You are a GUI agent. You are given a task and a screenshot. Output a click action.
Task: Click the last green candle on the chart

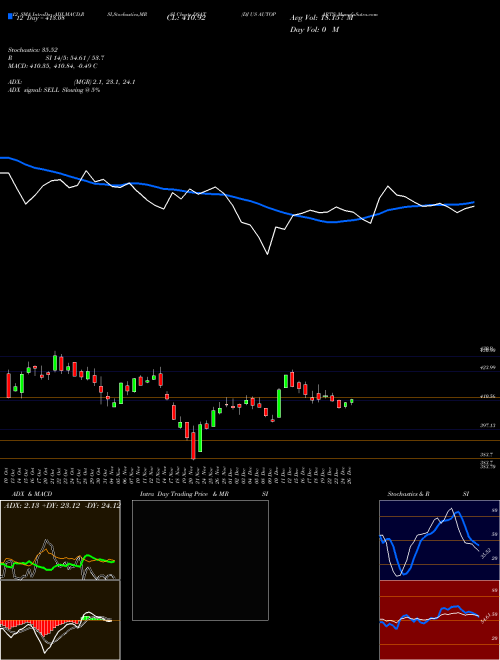(x=352, y=401)
